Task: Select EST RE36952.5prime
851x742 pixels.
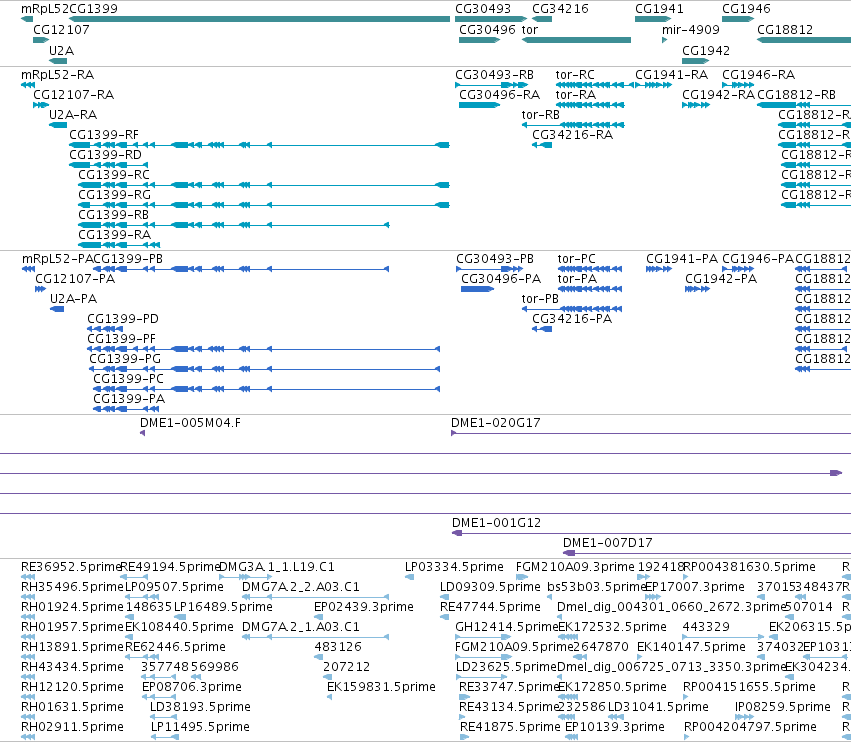Action: 71,567
